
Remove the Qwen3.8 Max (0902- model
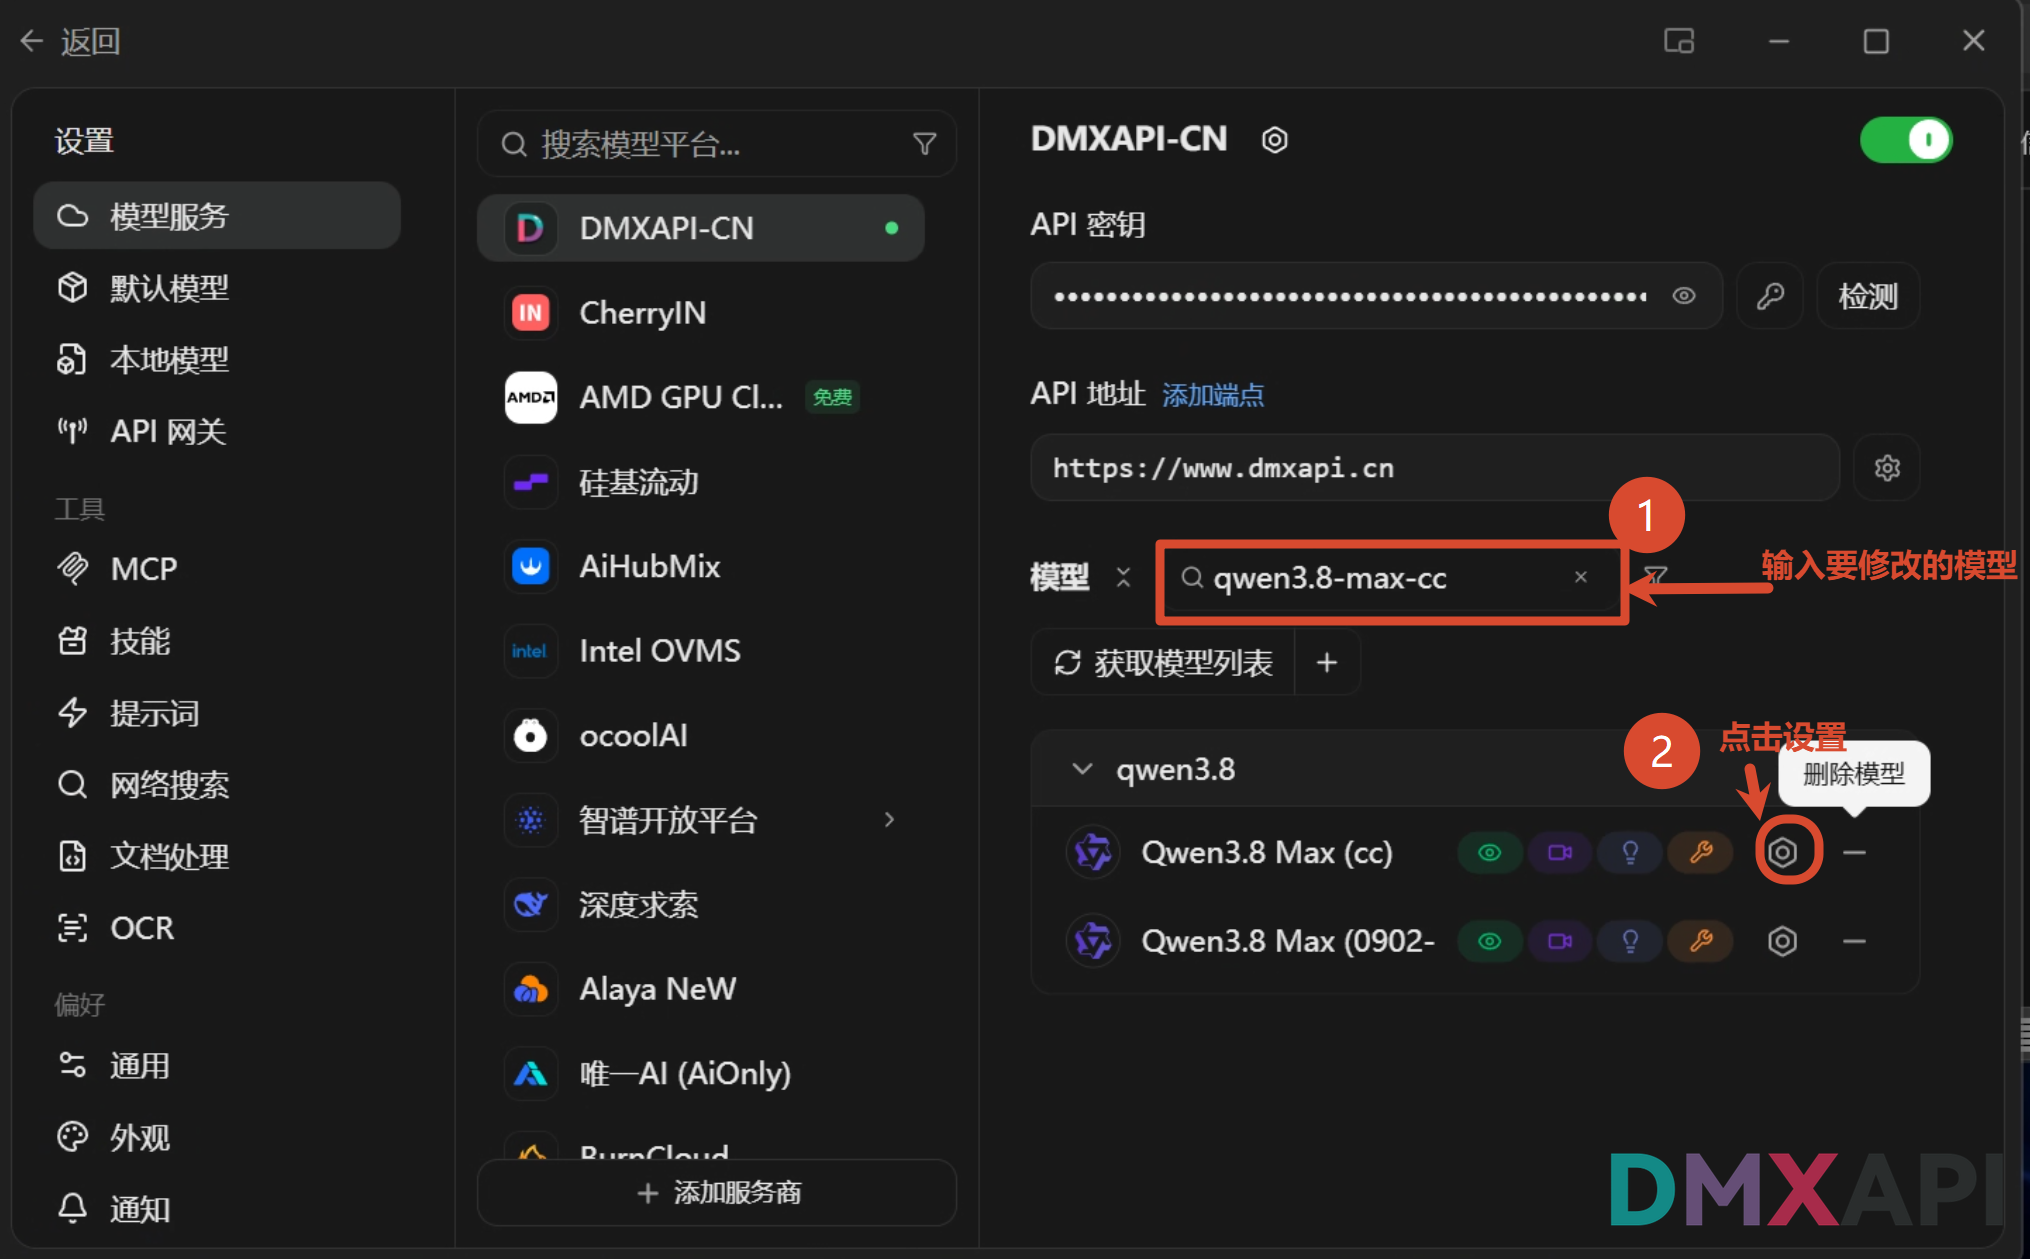pos(1854,941)
